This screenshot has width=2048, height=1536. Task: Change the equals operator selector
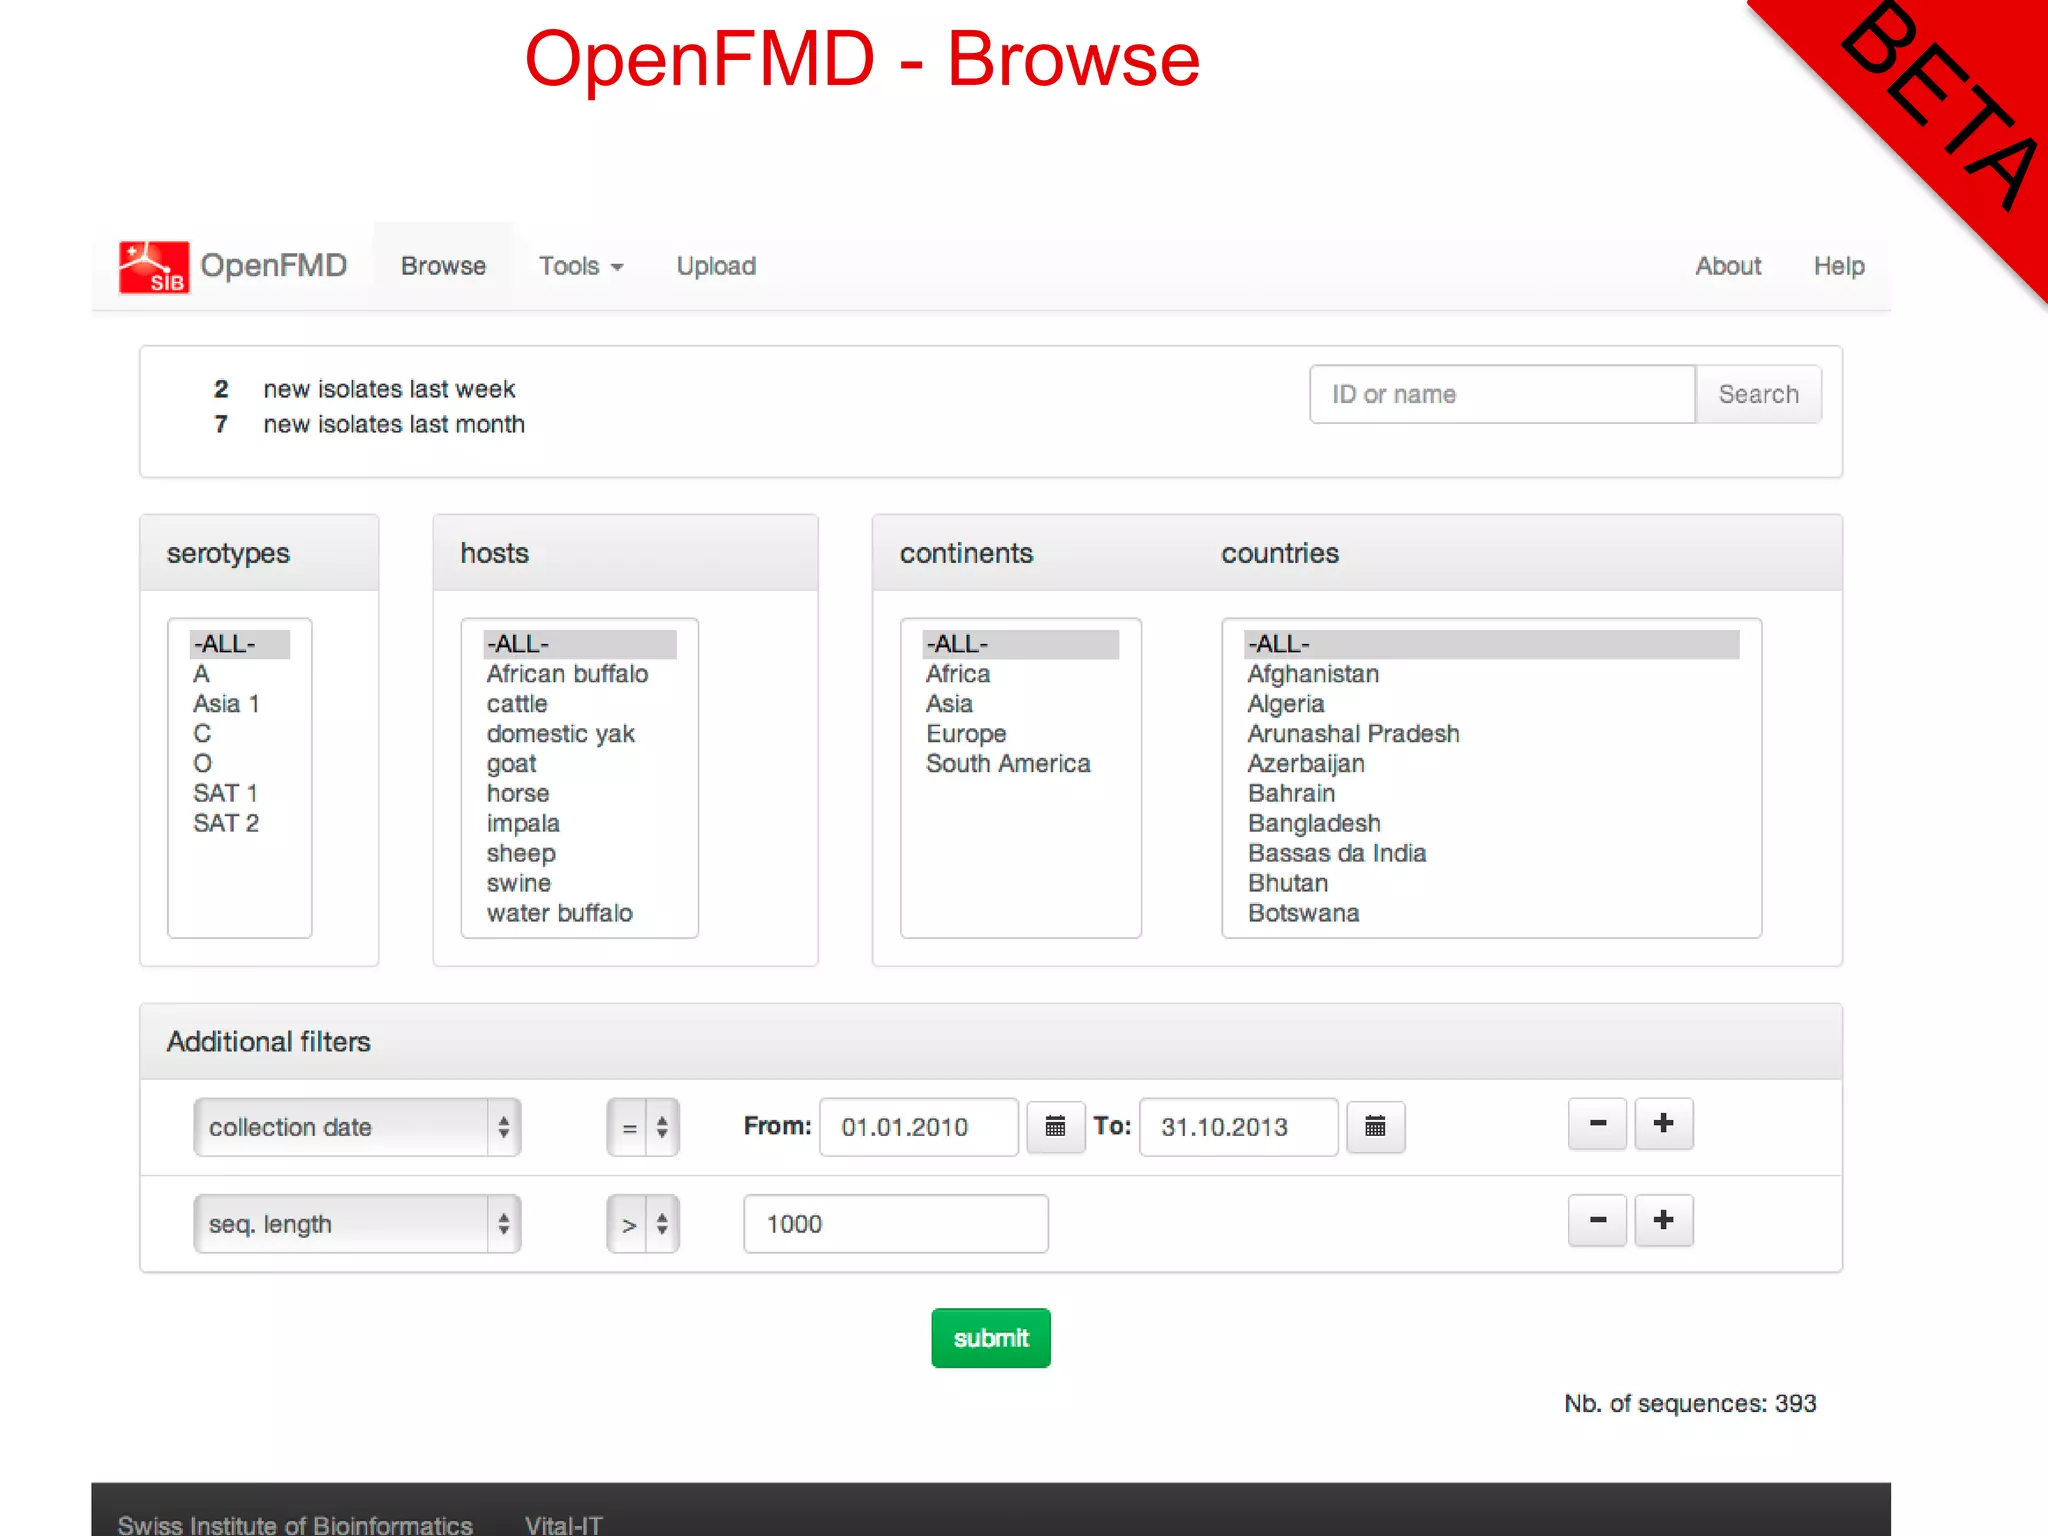pos(643,1127)
